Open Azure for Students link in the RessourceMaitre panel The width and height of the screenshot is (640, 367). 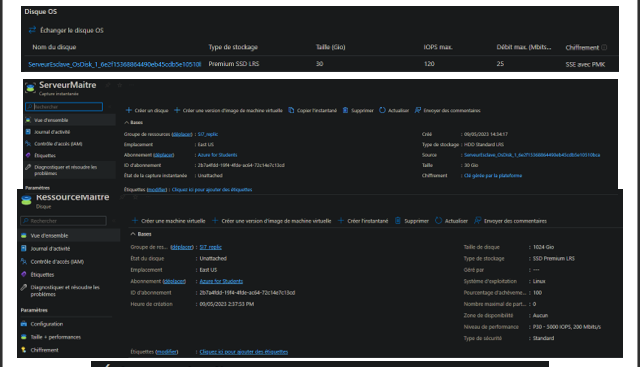[x=221, y=281]
